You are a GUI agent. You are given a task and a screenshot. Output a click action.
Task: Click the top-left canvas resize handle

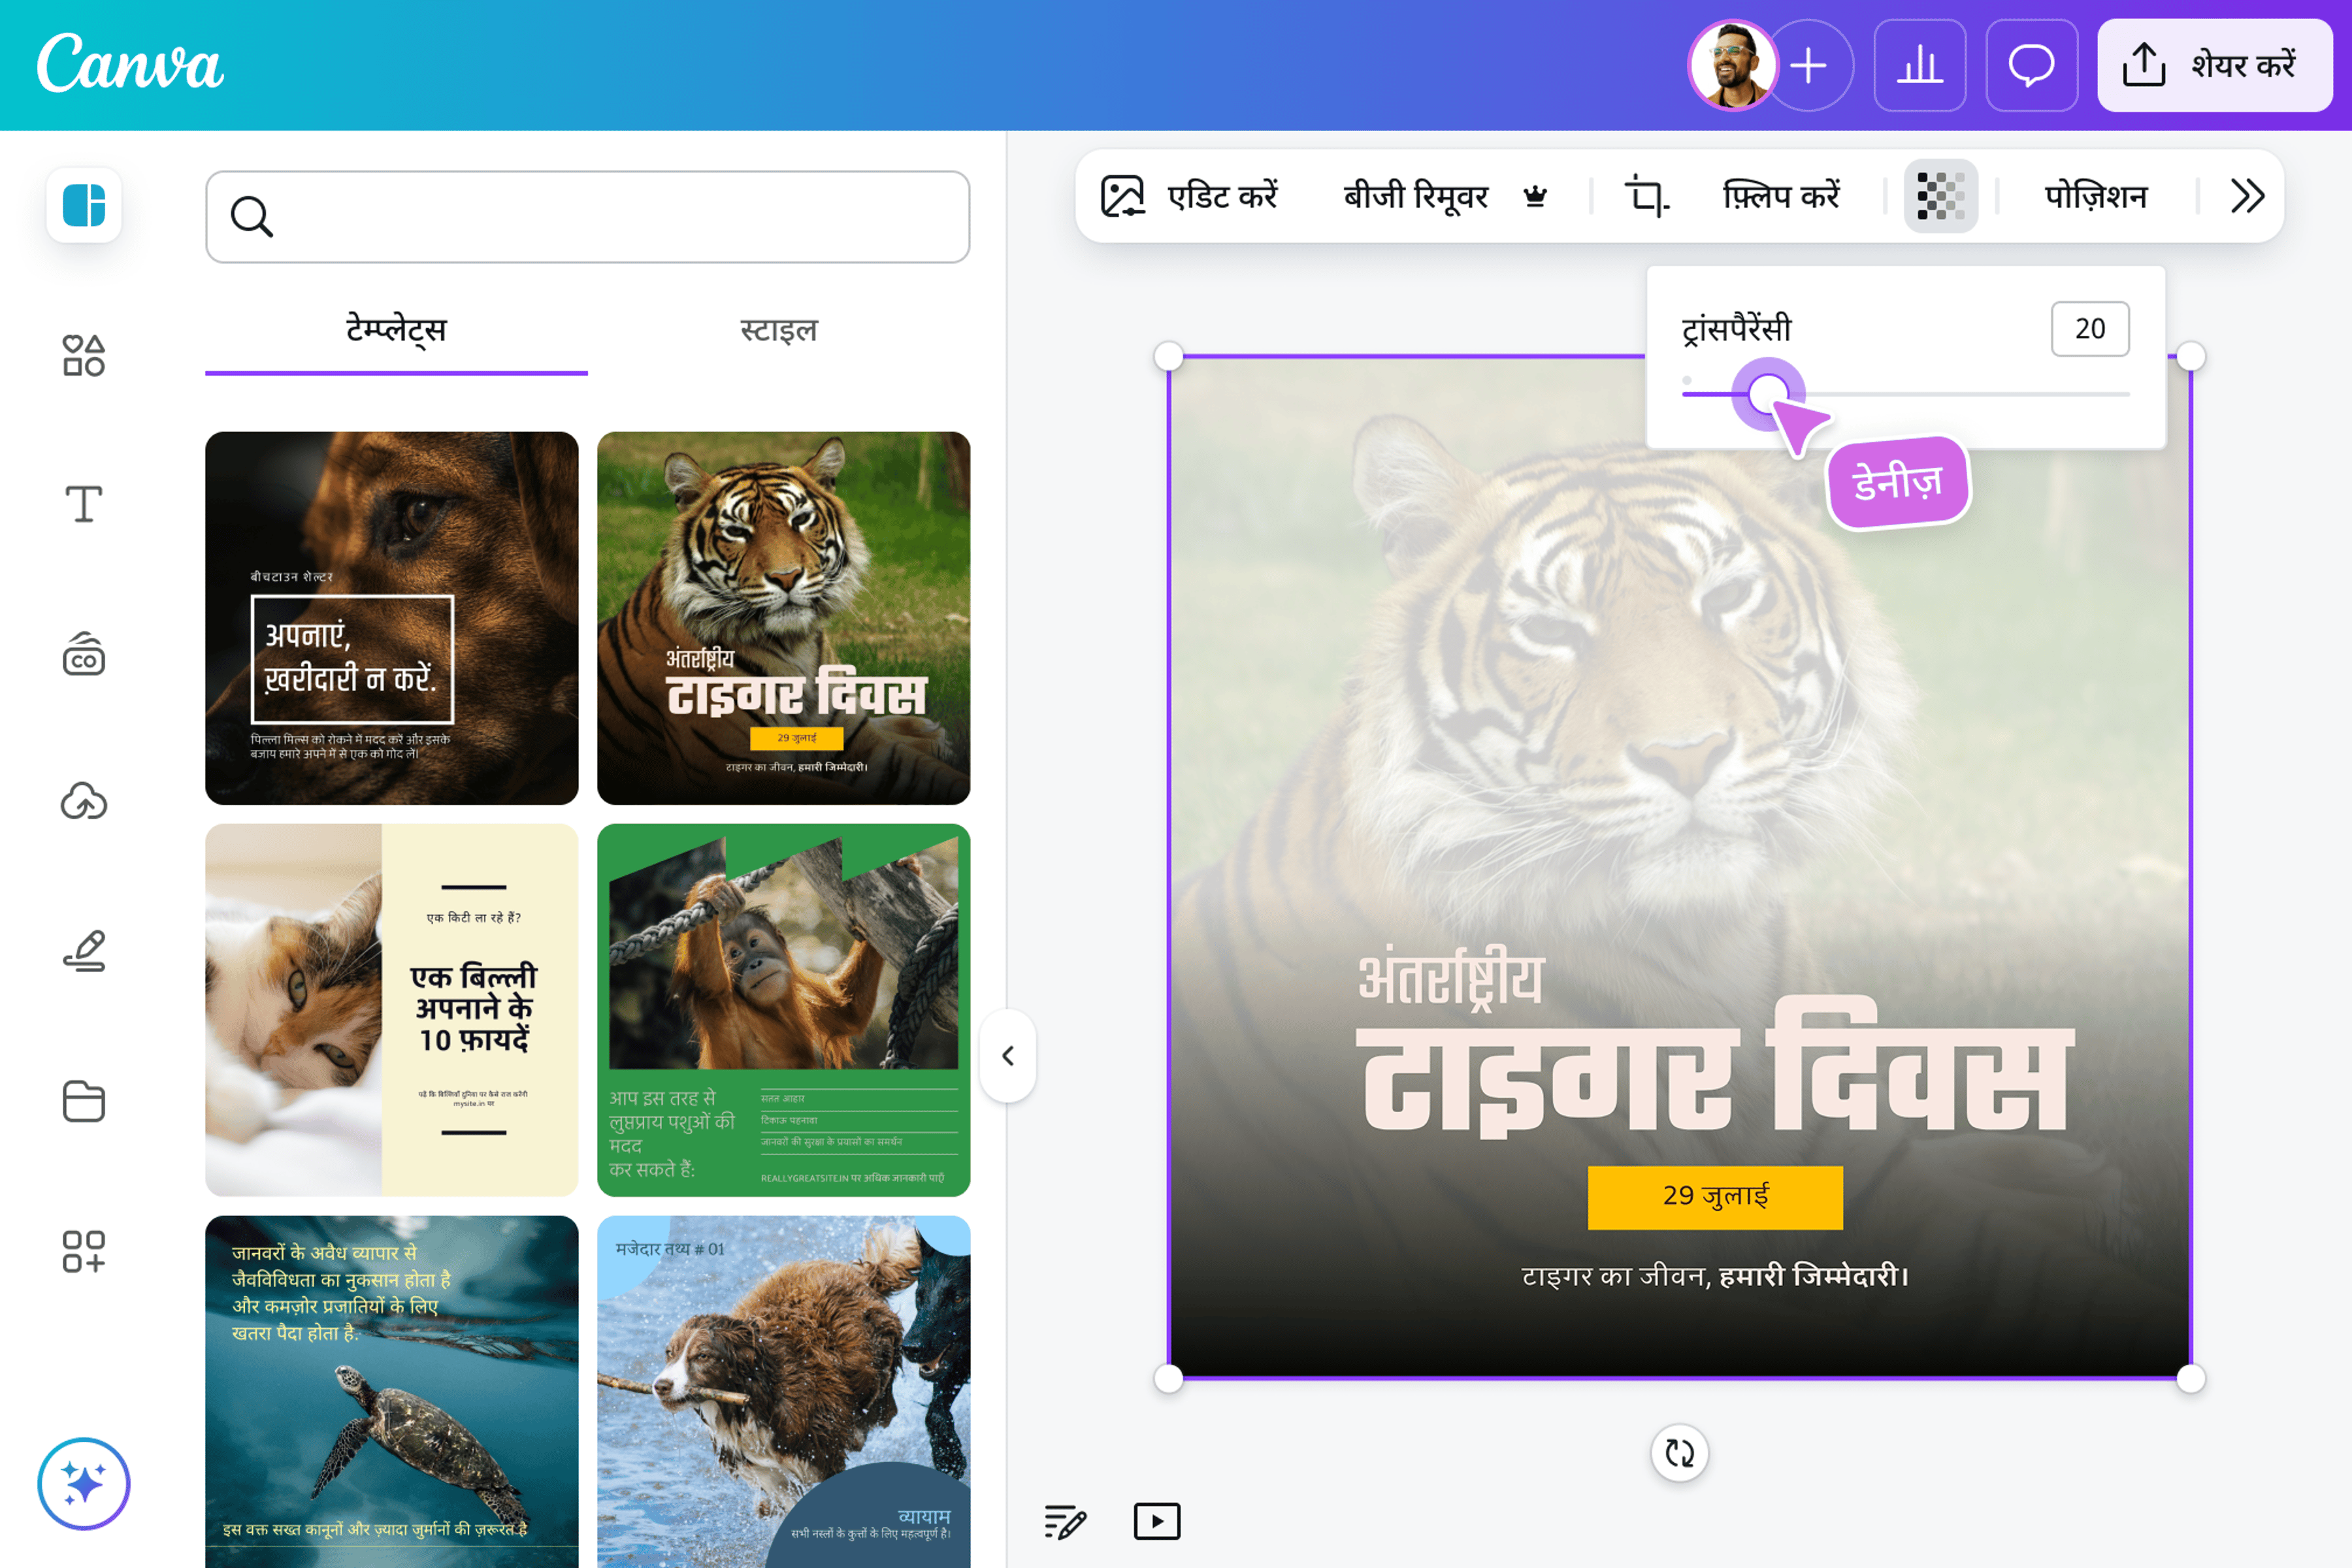1169,356
